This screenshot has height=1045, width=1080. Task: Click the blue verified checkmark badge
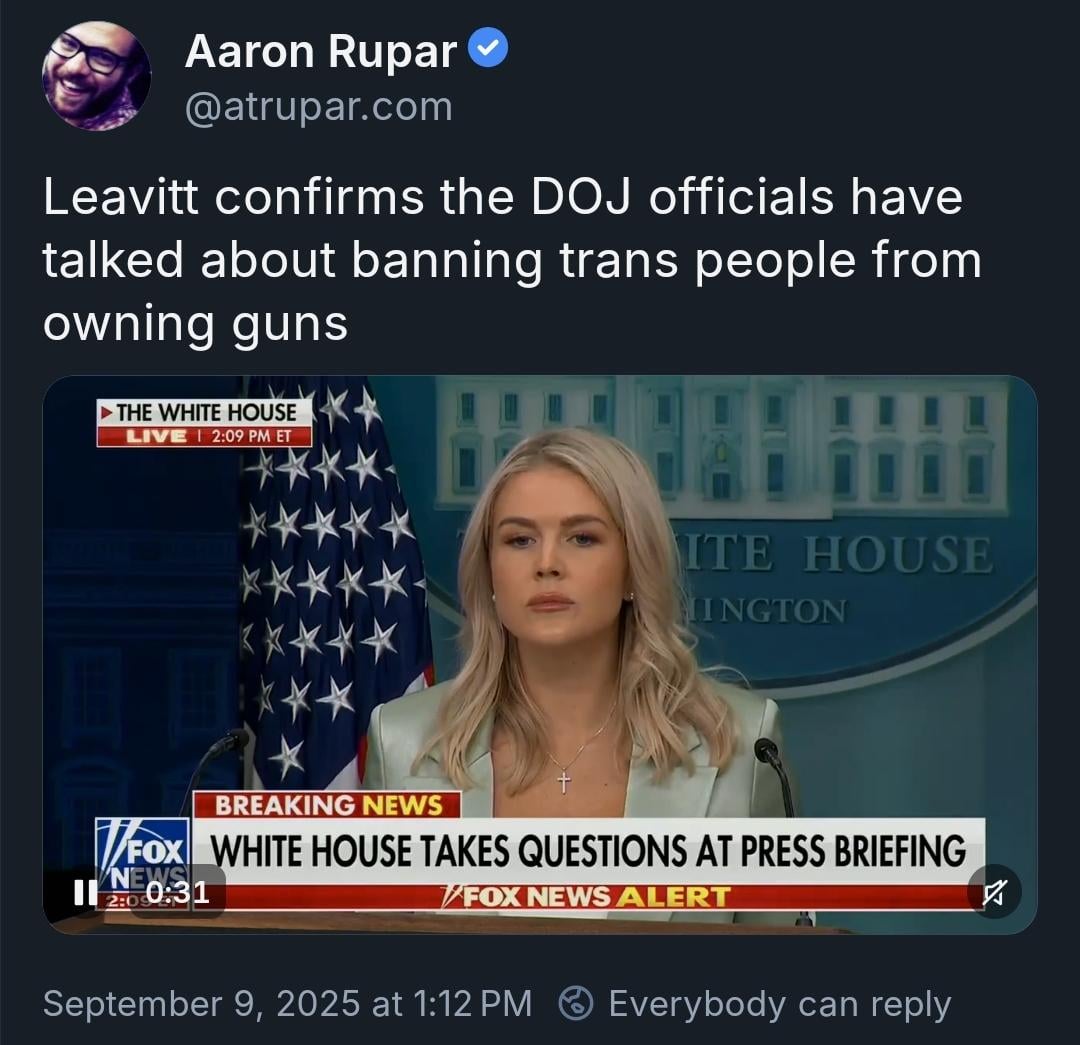click(488, 48)
